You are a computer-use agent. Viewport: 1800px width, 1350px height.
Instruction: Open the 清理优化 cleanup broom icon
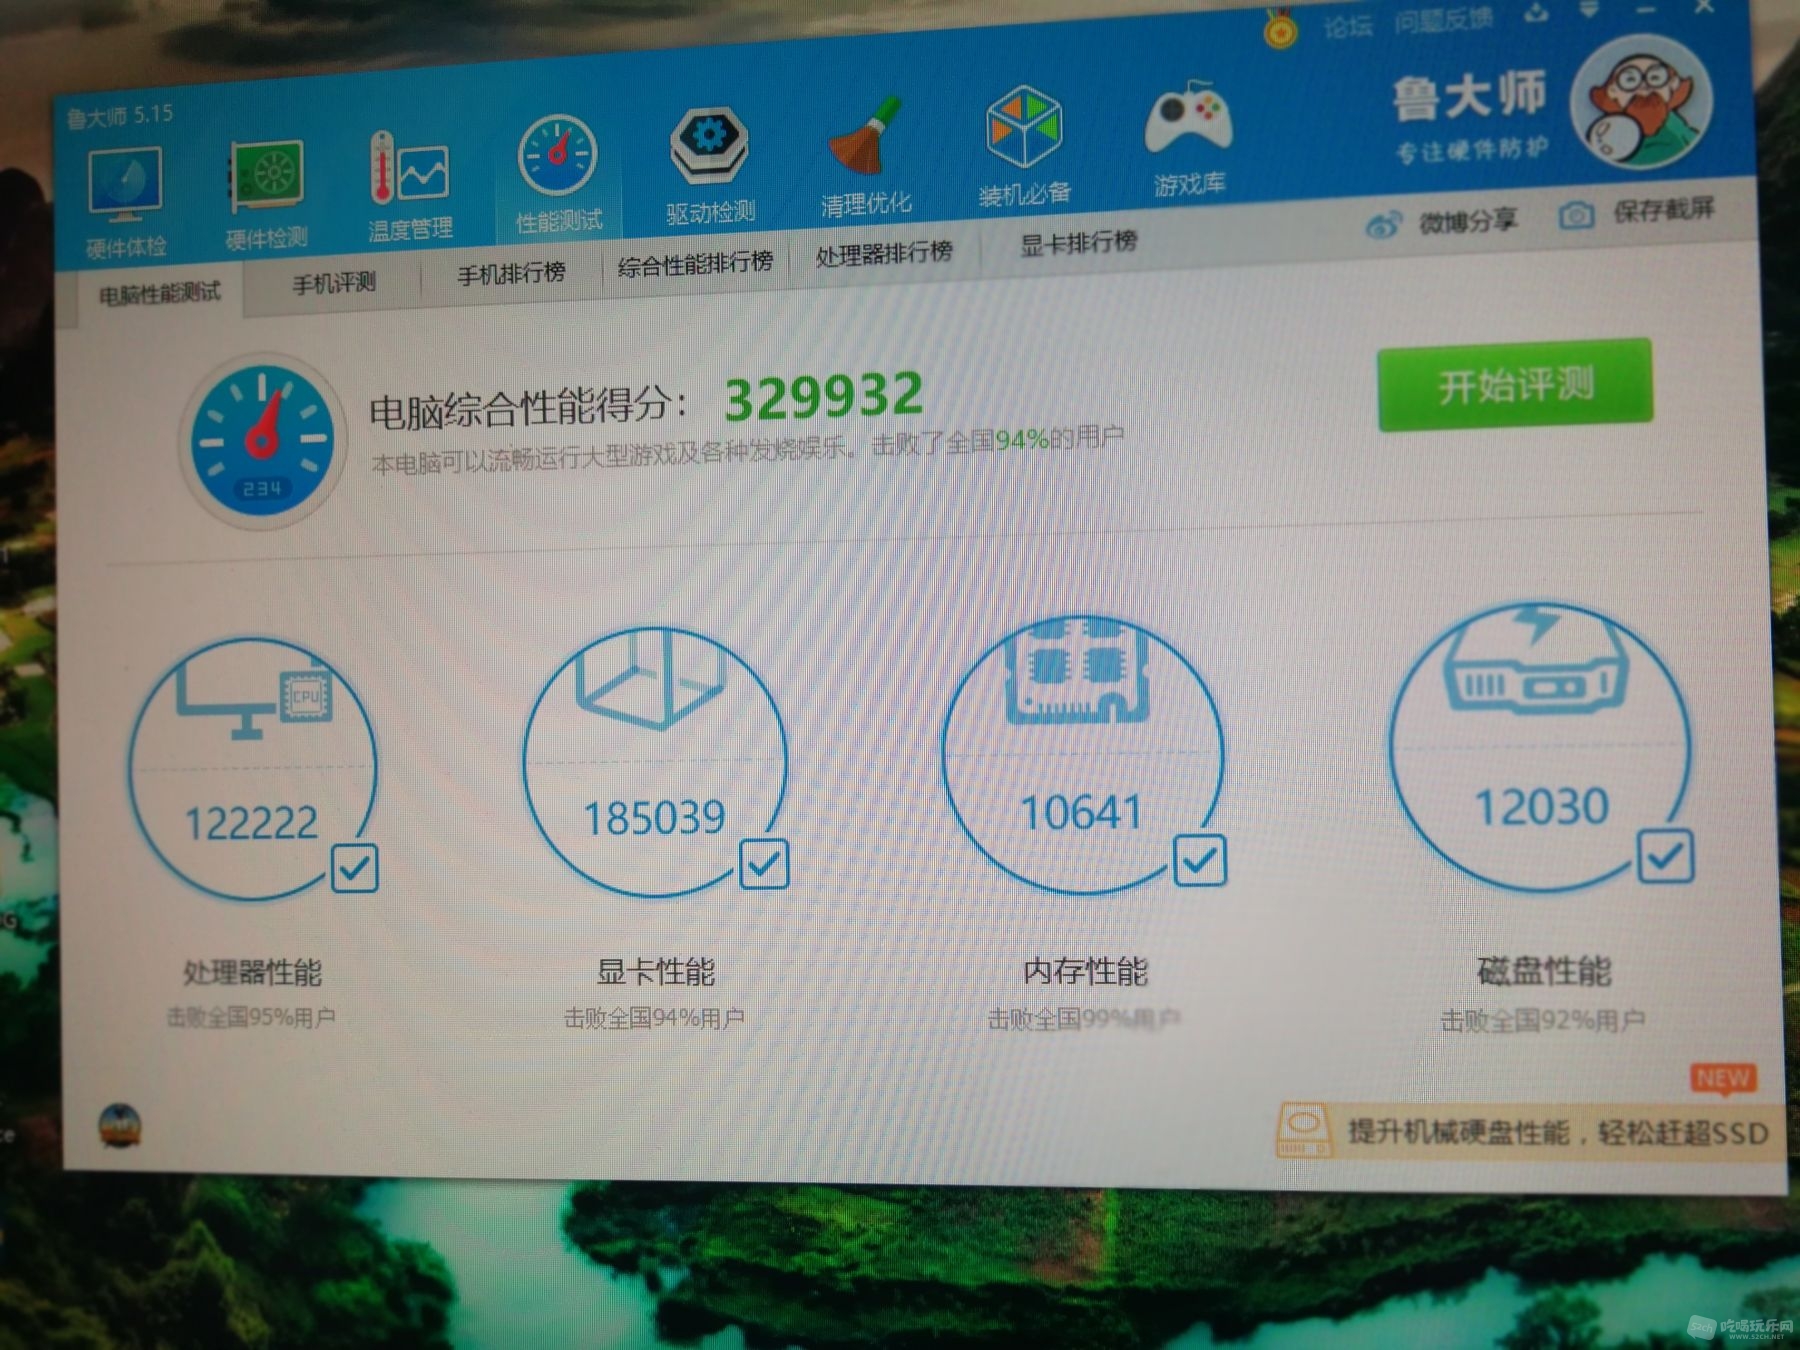(865, 136)
